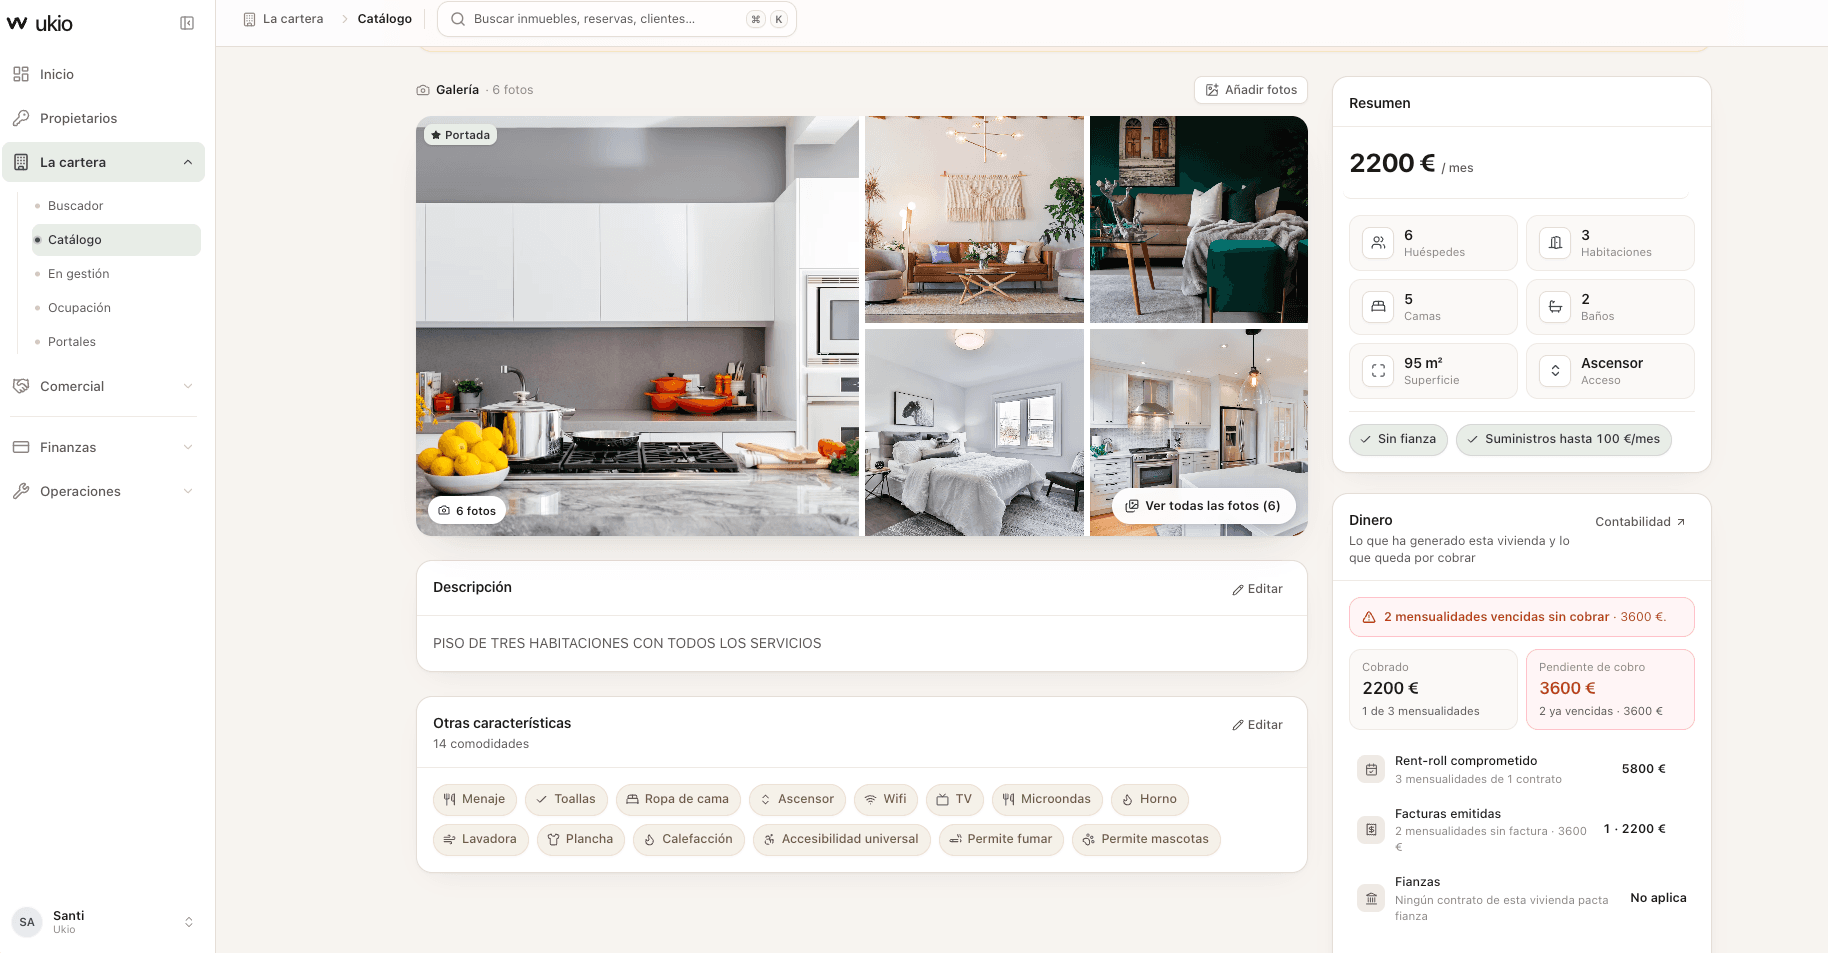Click the Permite fumar chip
The width and height of the screenshot is (1828, 953).
point(1001,839)
